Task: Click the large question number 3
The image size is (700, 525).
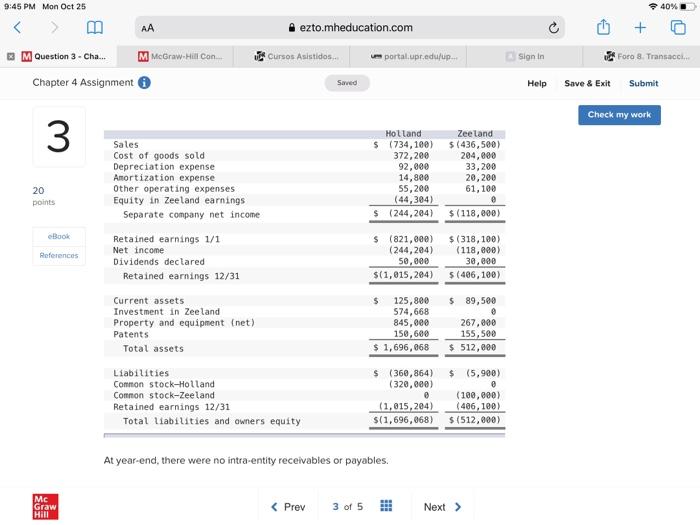Action: pyautogui.click(x=58, y=137)
